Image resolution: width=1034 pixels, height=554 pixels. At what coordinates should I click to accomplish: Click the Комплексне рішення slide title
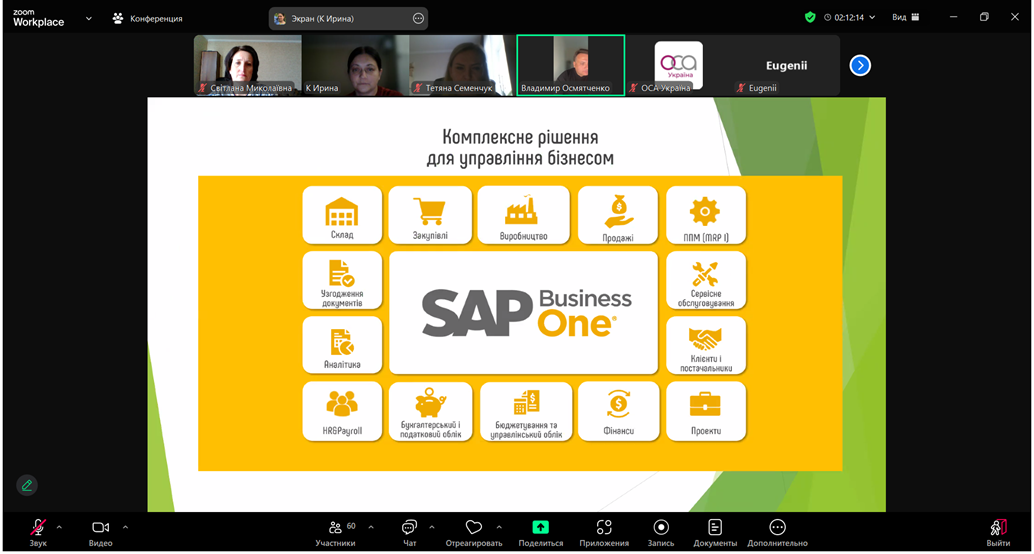tap(520, 148)
